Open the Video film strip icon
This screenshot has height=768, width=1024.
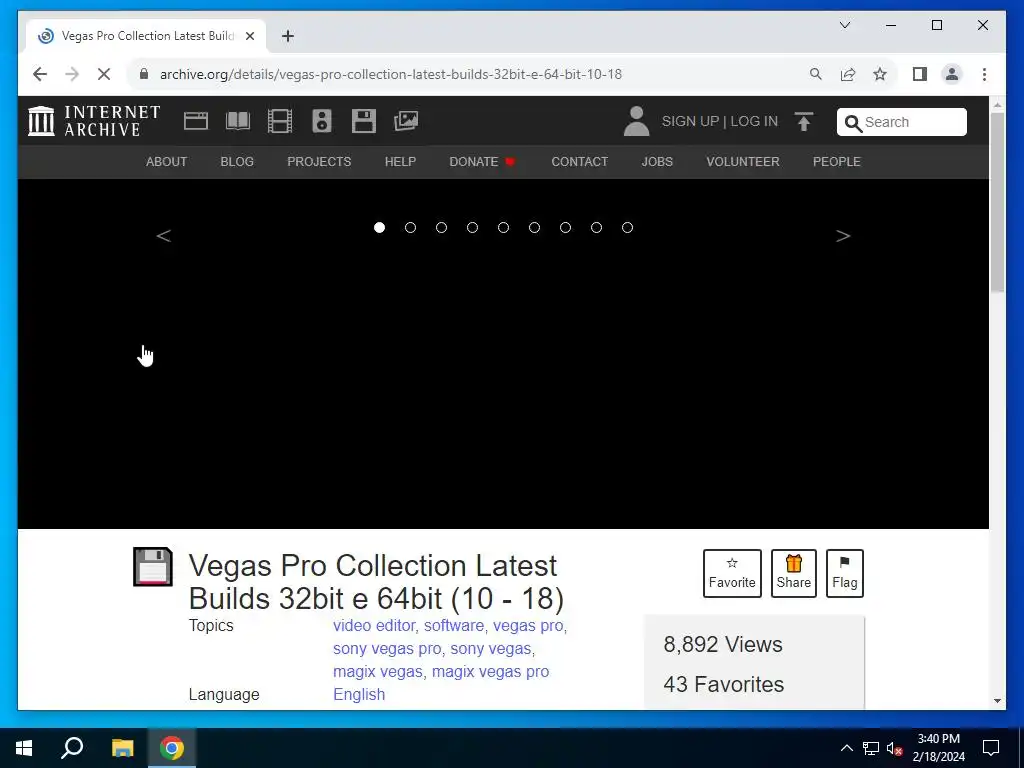[x=280, y=121]
